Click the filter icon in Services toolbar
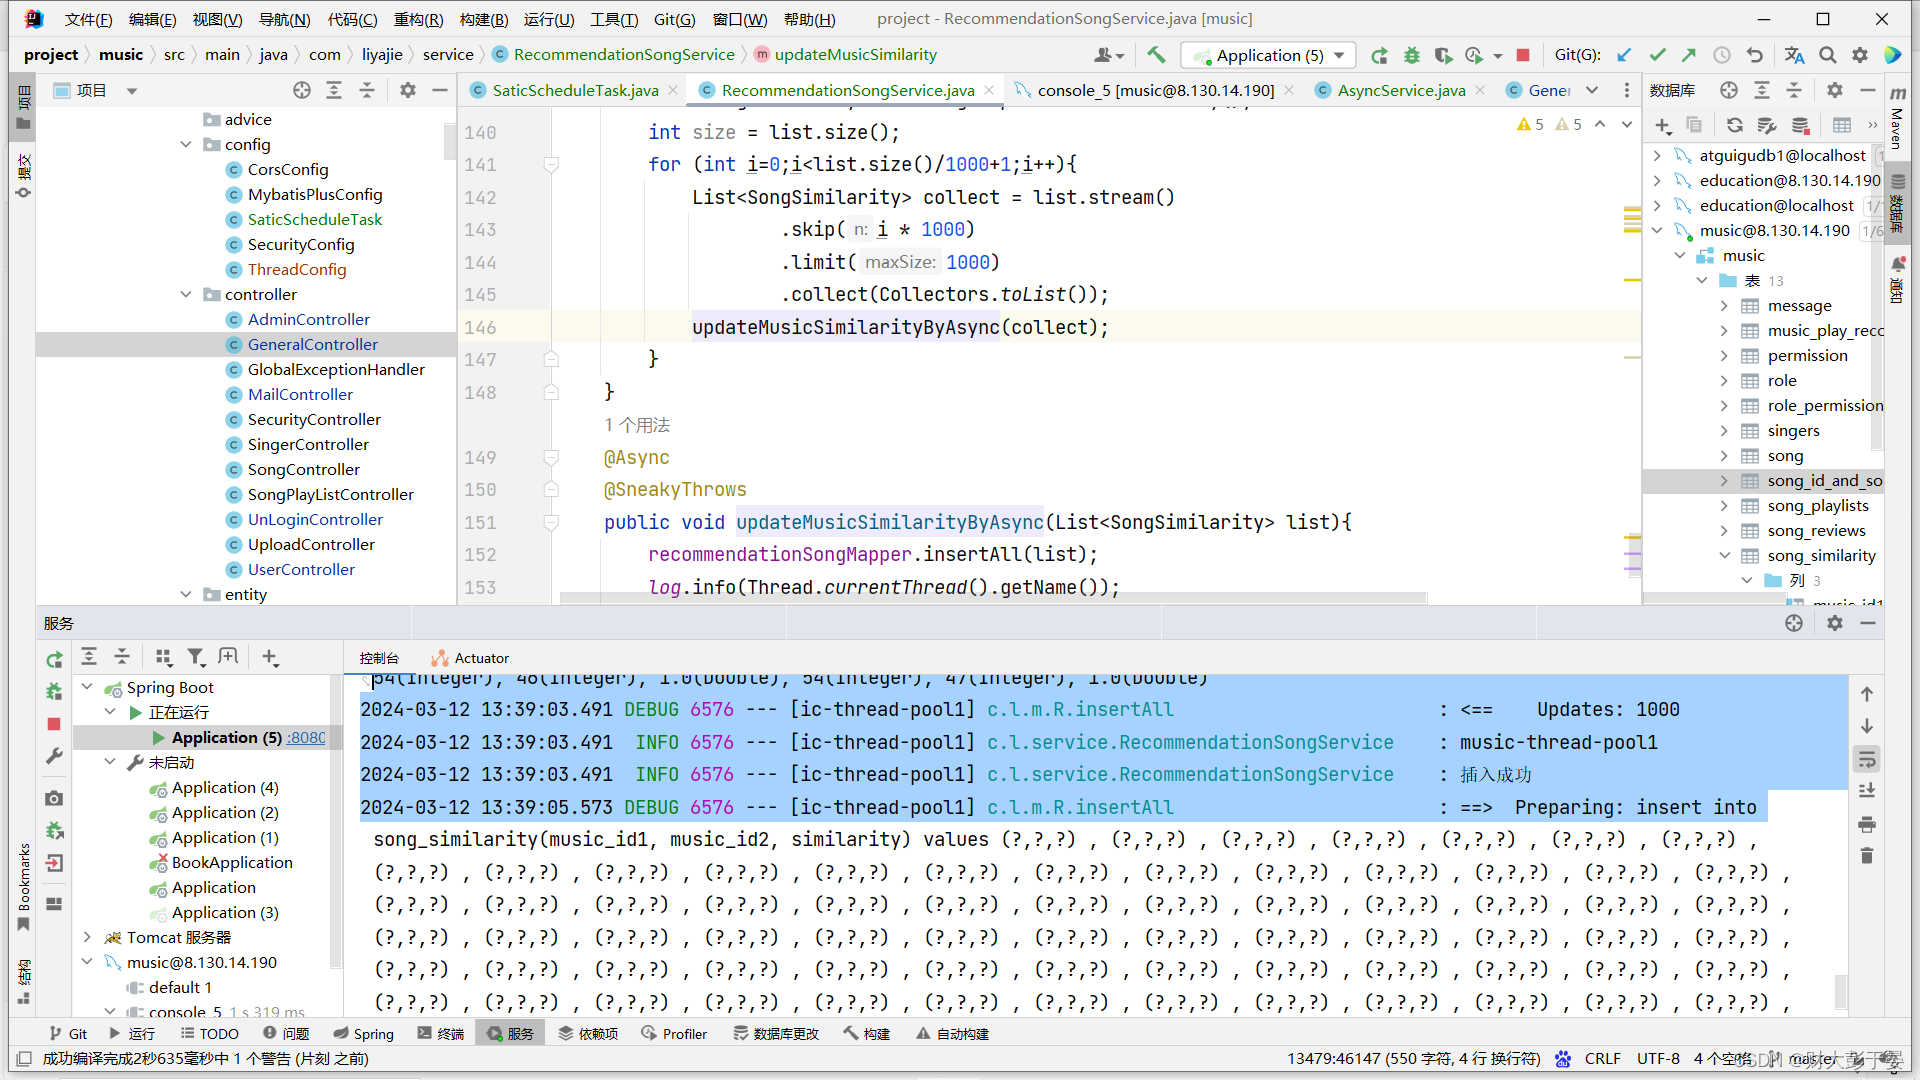1920x1080 pixels. [196, 657]
